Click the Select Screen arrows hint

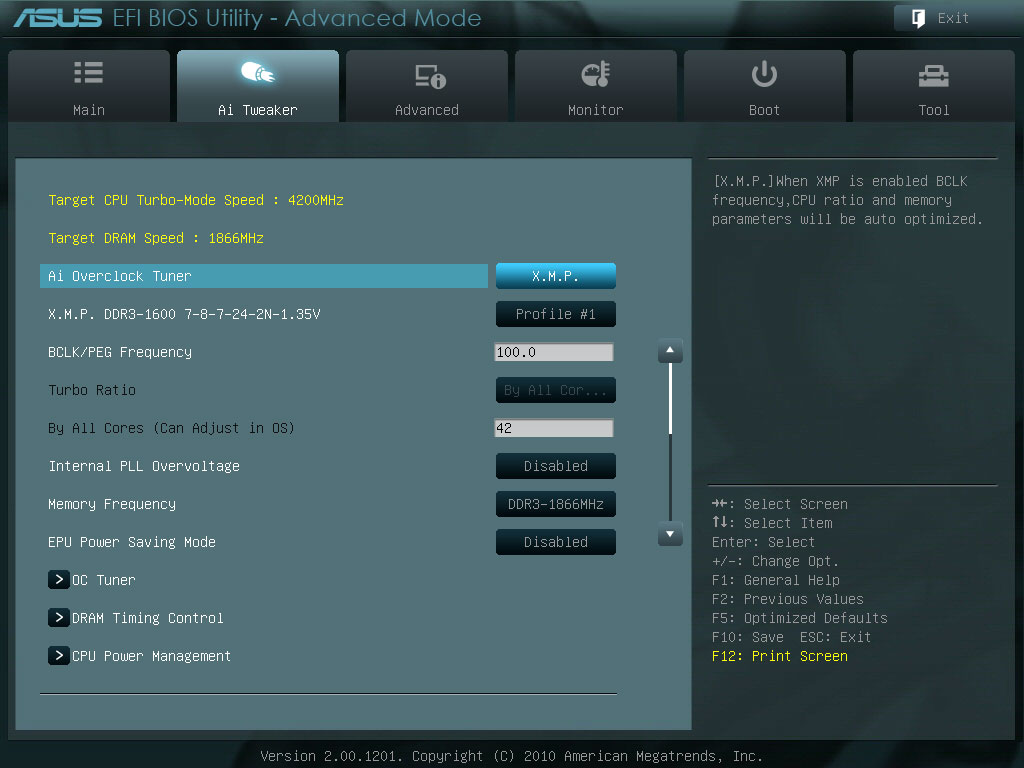[780, 504]
